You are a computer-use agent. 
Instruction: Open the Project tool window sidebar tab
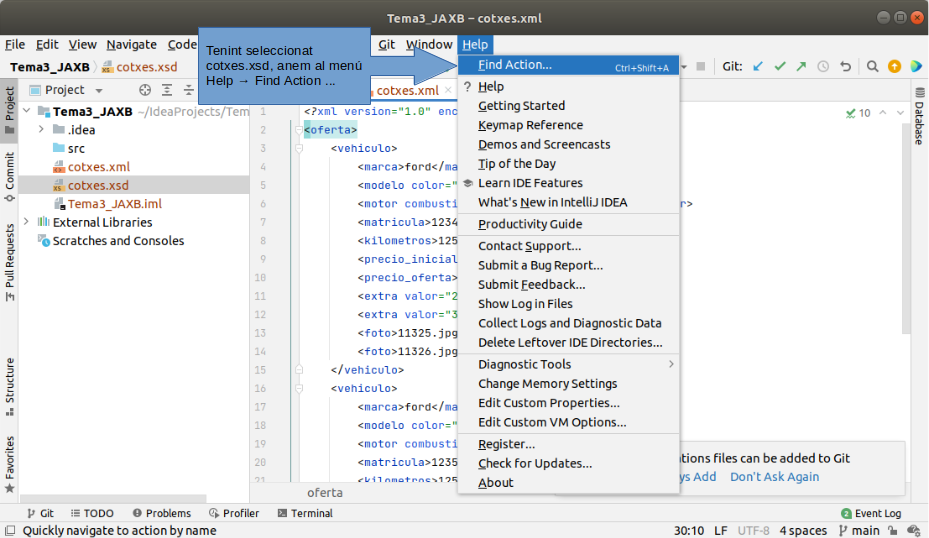point(9,110)
